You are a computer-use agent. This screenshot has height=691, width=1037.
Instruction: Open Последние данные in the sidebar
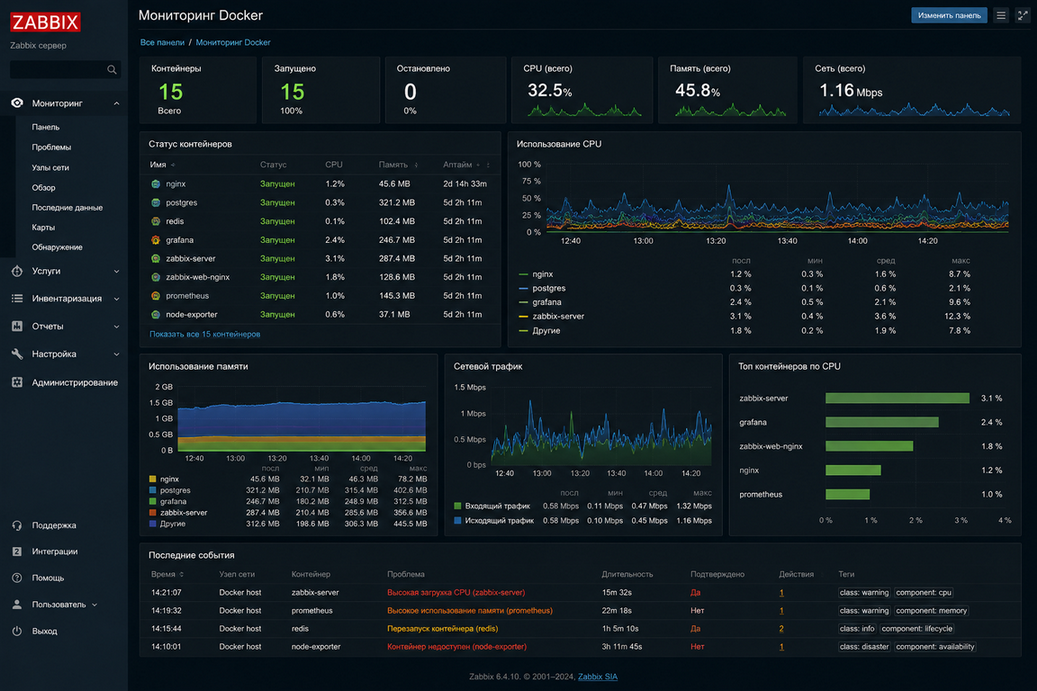point(67,208)
